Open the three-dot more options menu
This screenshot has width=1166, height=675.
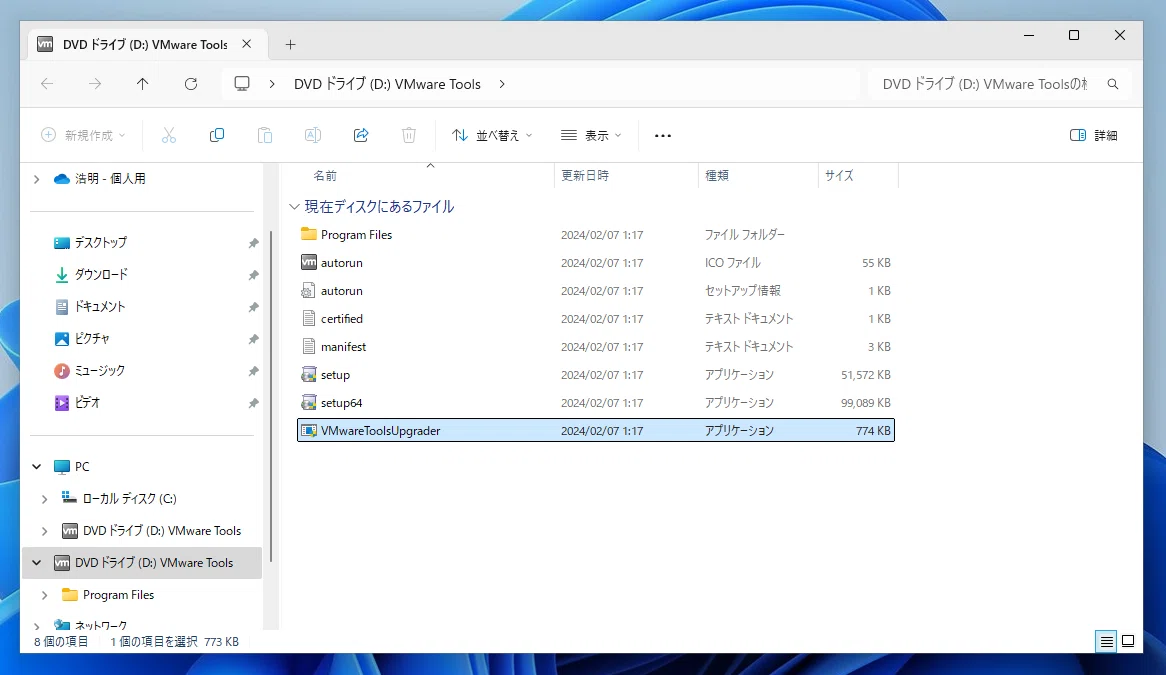(x=663, y=135)
